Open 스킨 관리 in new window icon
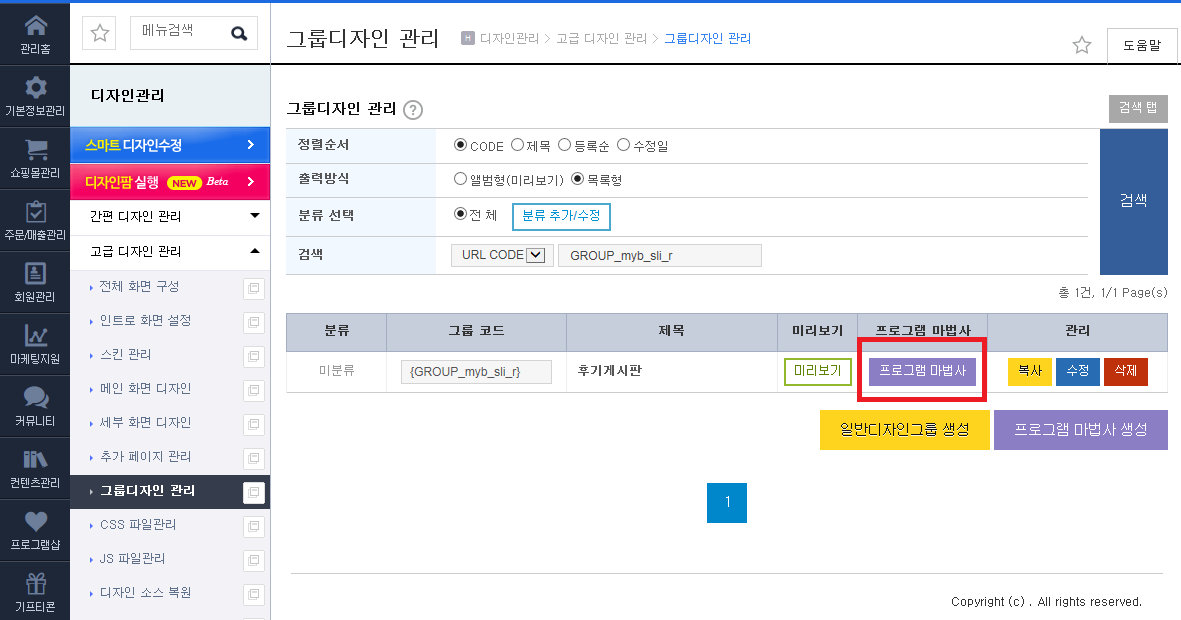Viewport: 1181px width, 620px height. coord(254,356)
